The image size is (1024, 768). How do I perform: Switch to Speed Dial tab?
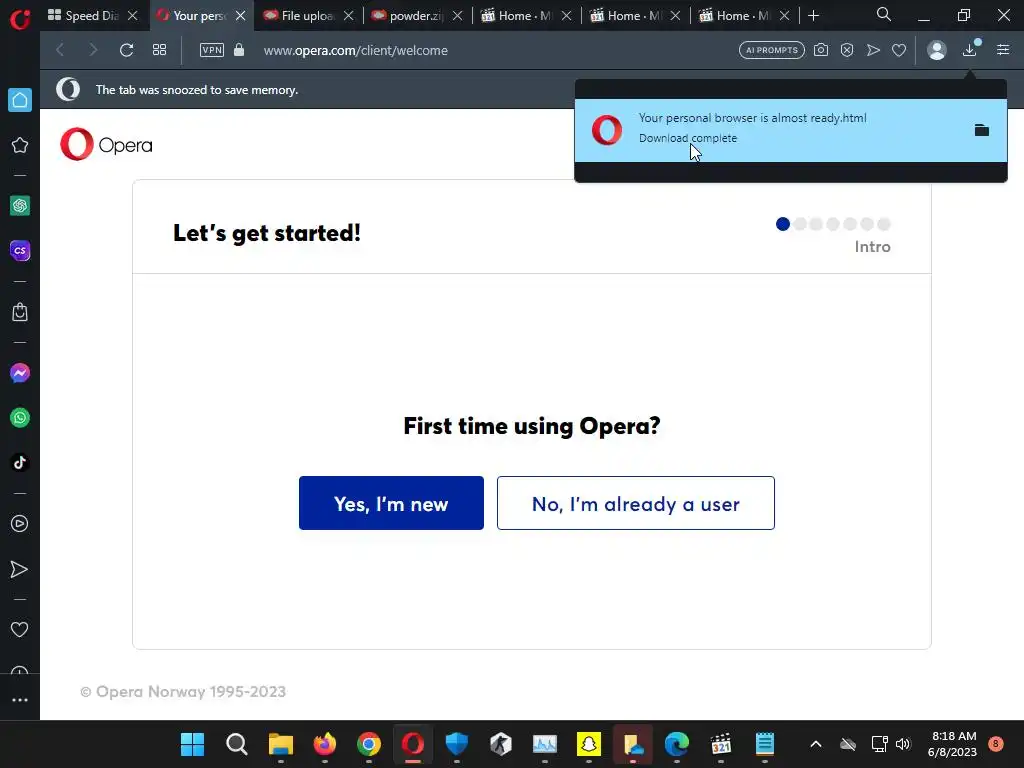tap(82, 16)
